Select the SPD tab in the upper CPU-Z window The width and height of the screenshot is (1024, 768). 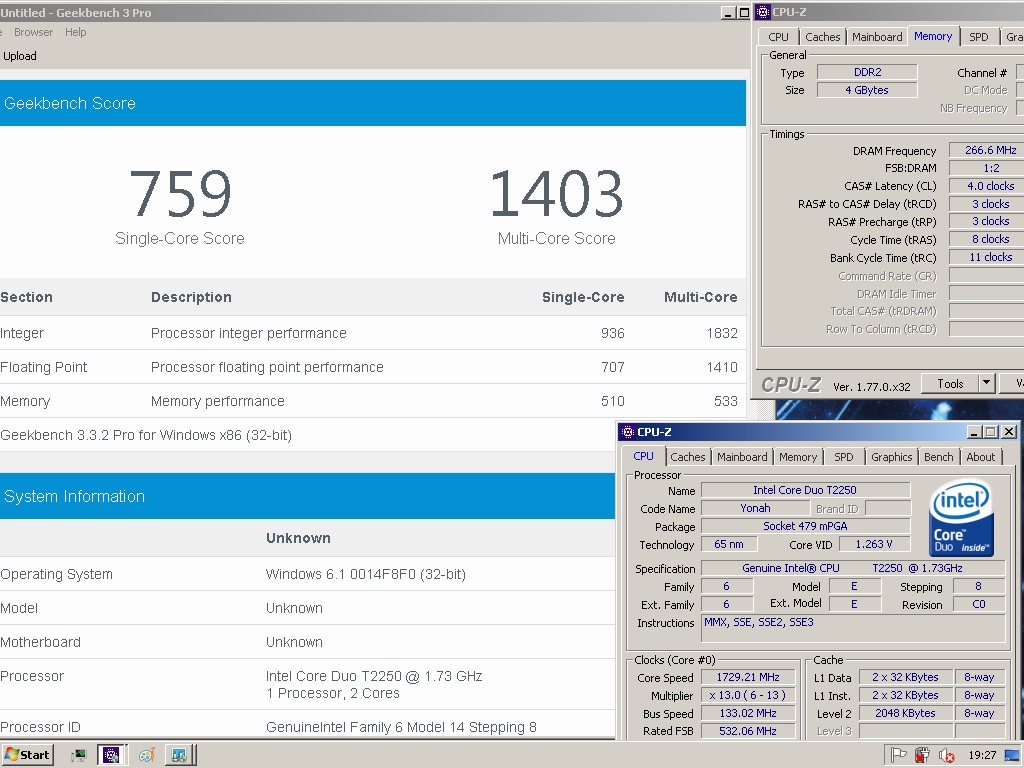[x=978, y=37]
